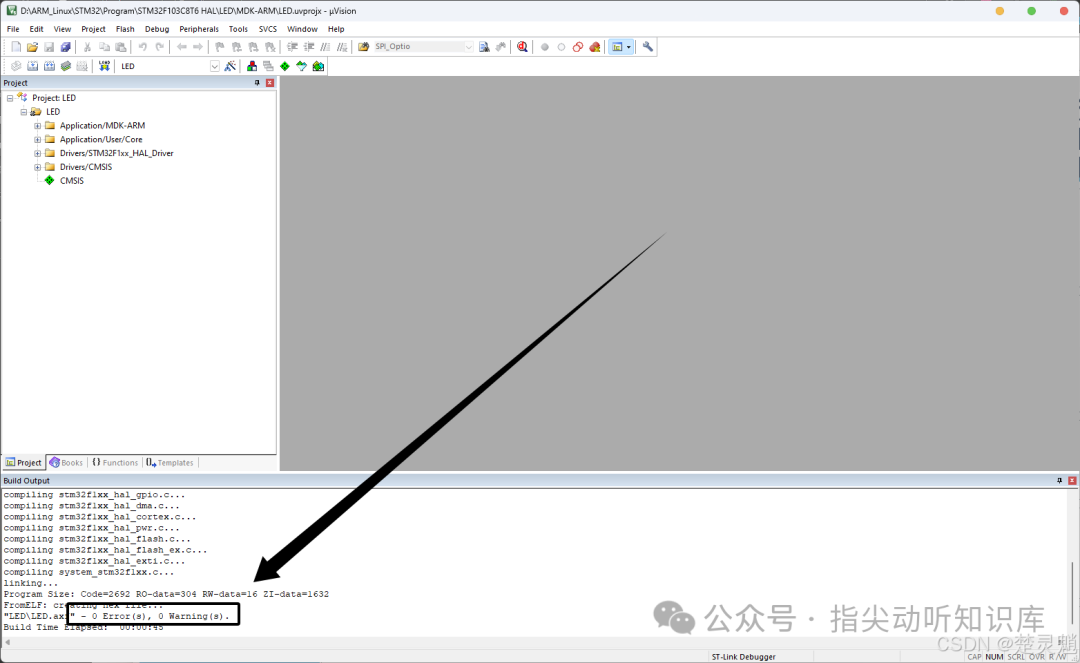Click the Build target icon

(x=32, y=66)
